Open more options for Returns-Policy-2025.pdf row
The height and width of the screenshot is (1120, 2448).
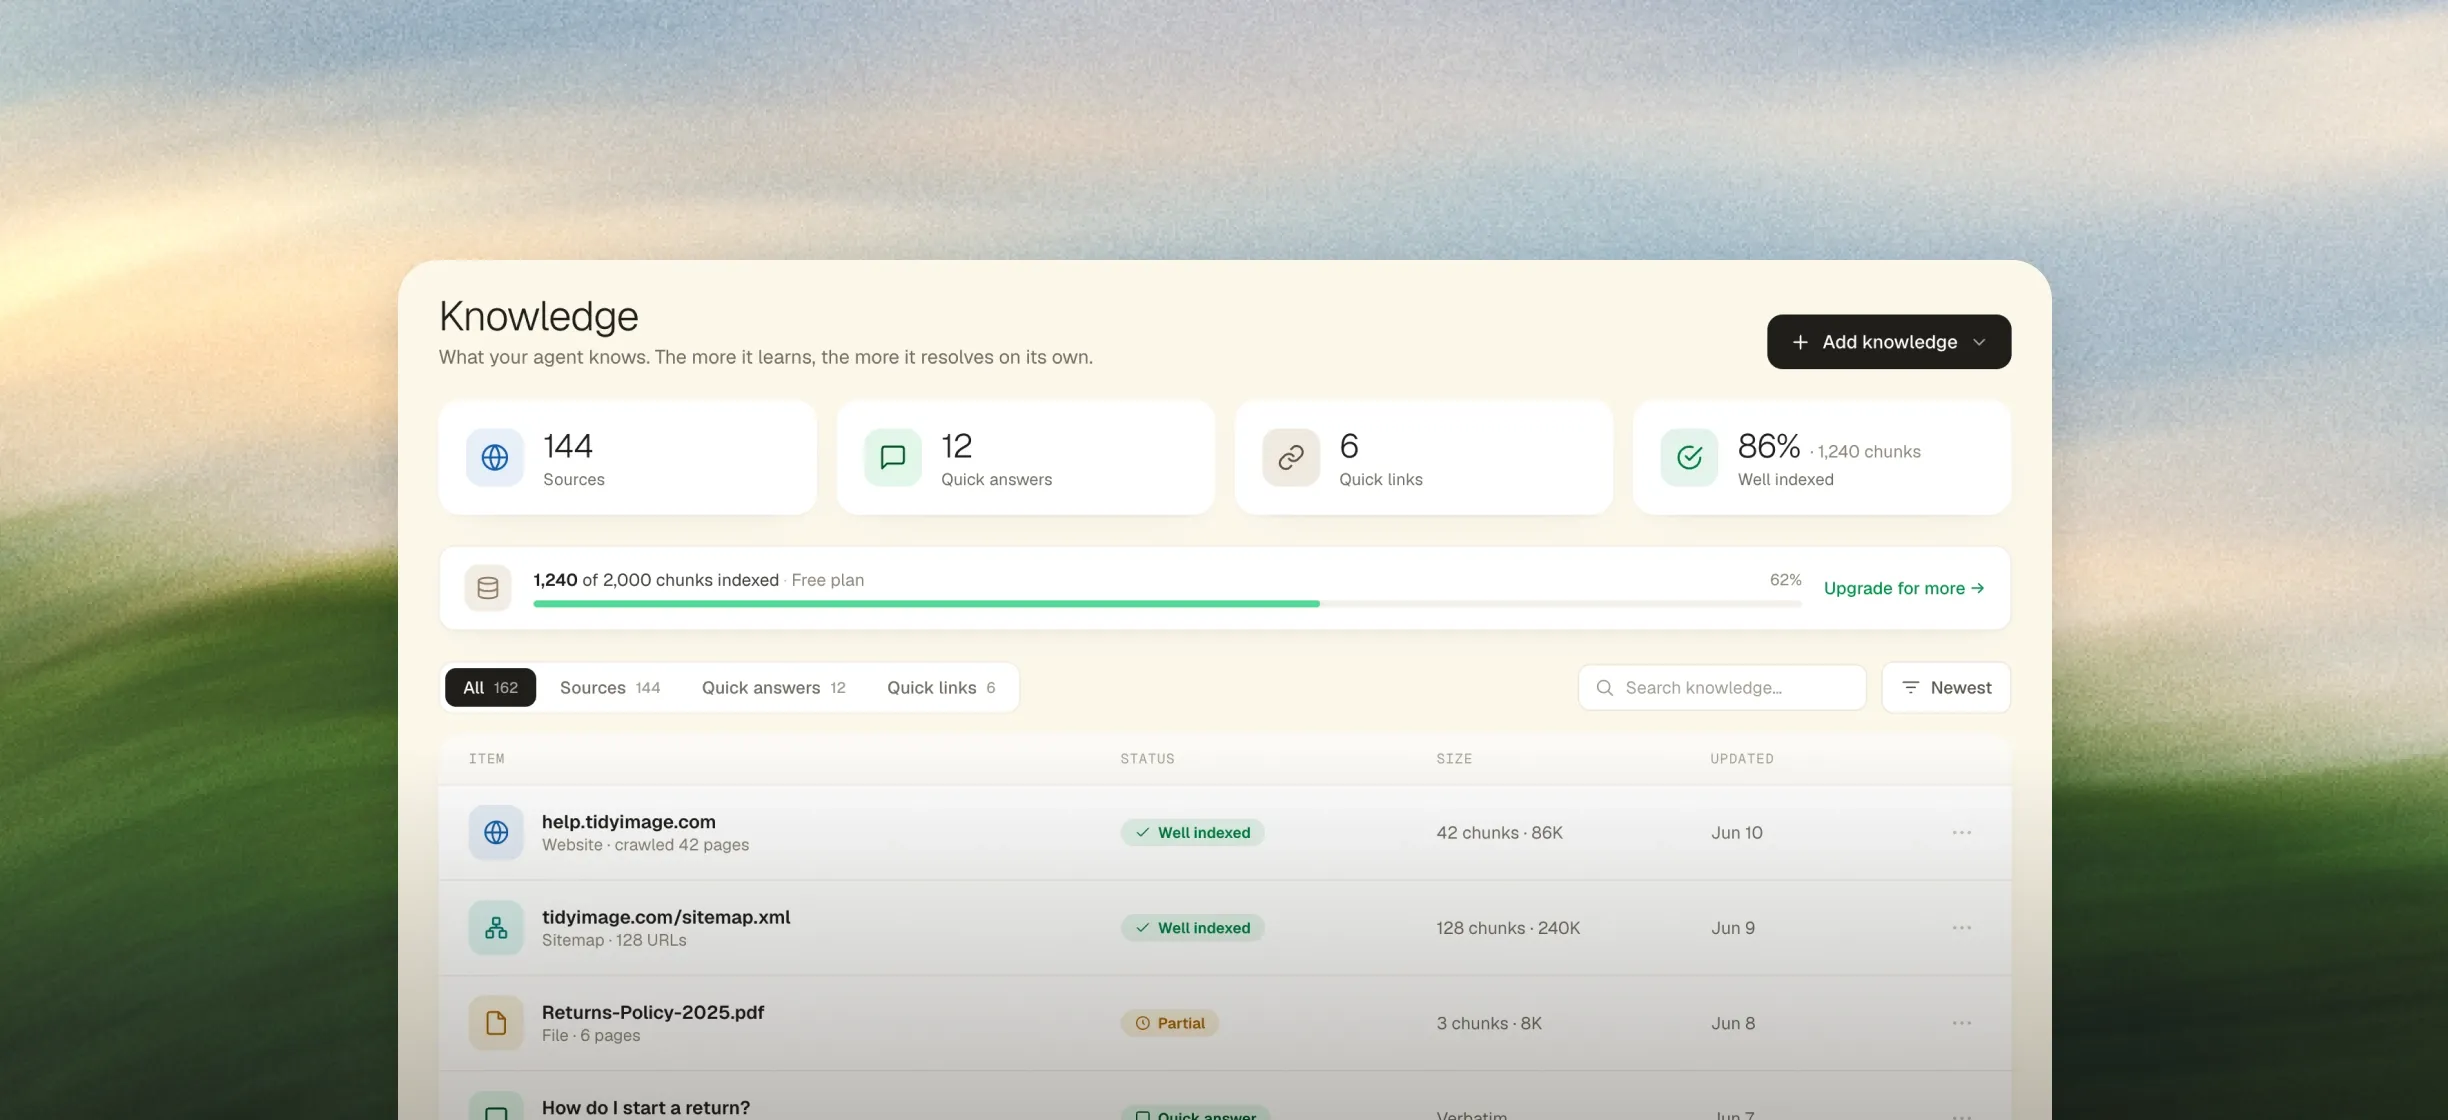[1961, 1023]
